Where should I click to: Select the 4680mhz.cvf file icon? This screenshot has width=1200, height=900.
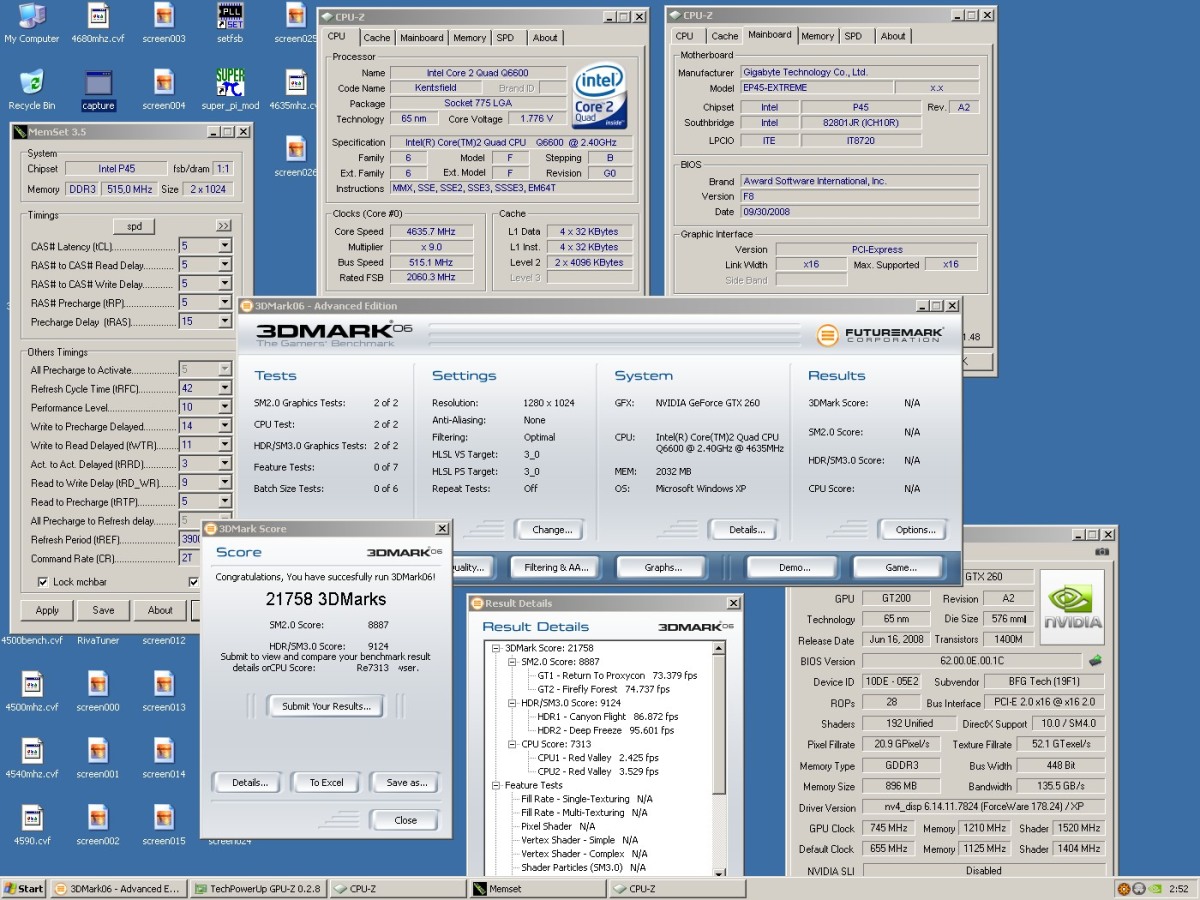coord(98,23)
